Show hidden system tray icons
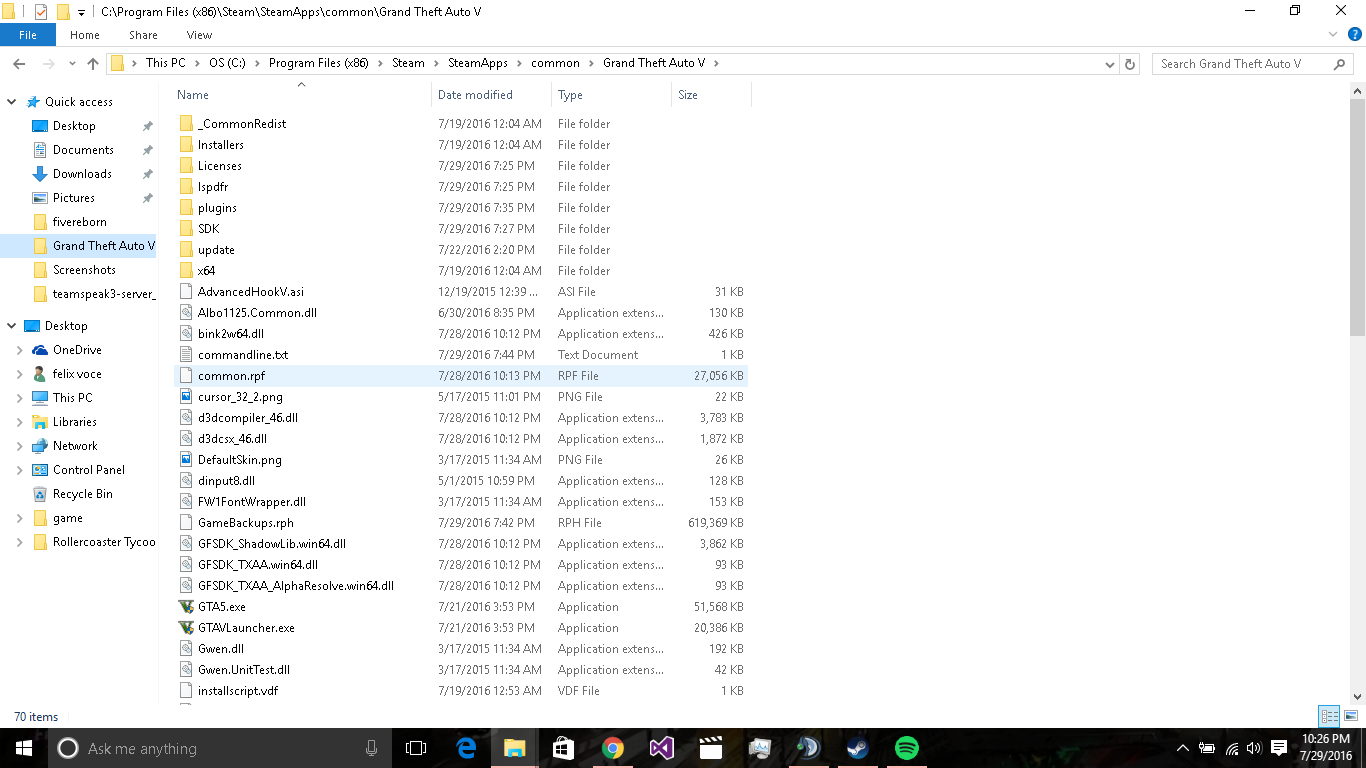The height and width of the screenshot is (768, 1366). (x=1183, y=748)
